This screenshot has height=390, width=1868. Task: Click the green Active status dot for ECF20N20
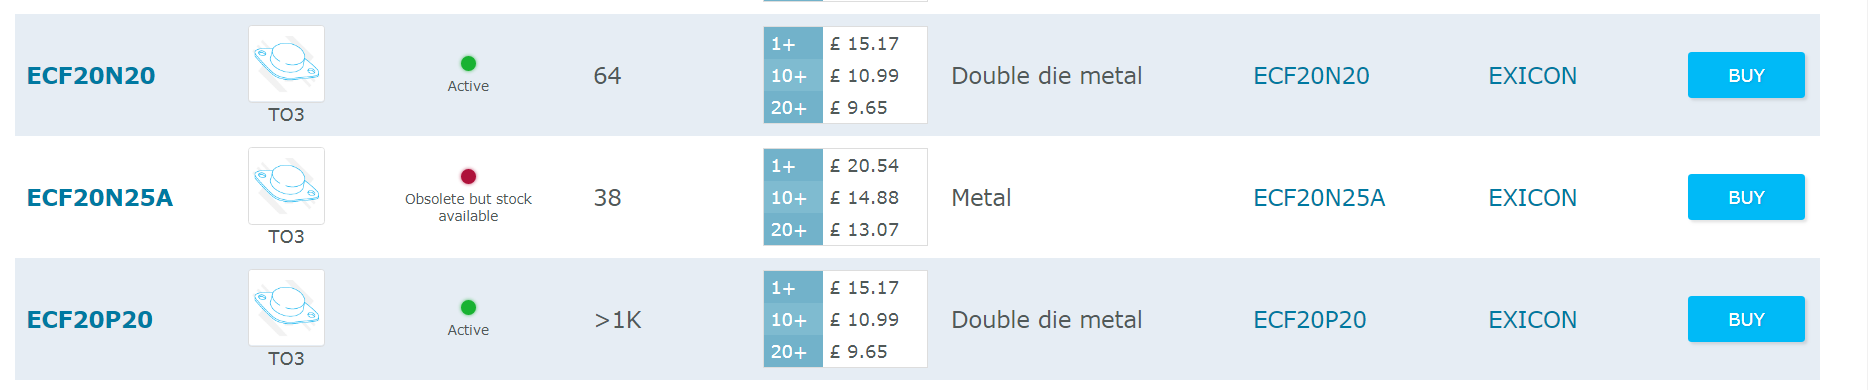[468, 63]
